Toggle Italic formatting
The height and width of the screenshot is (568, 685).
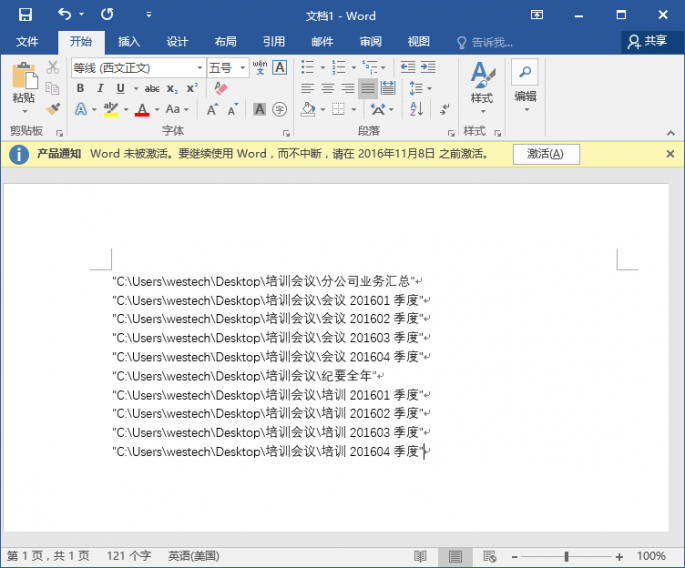pos(100,88)
